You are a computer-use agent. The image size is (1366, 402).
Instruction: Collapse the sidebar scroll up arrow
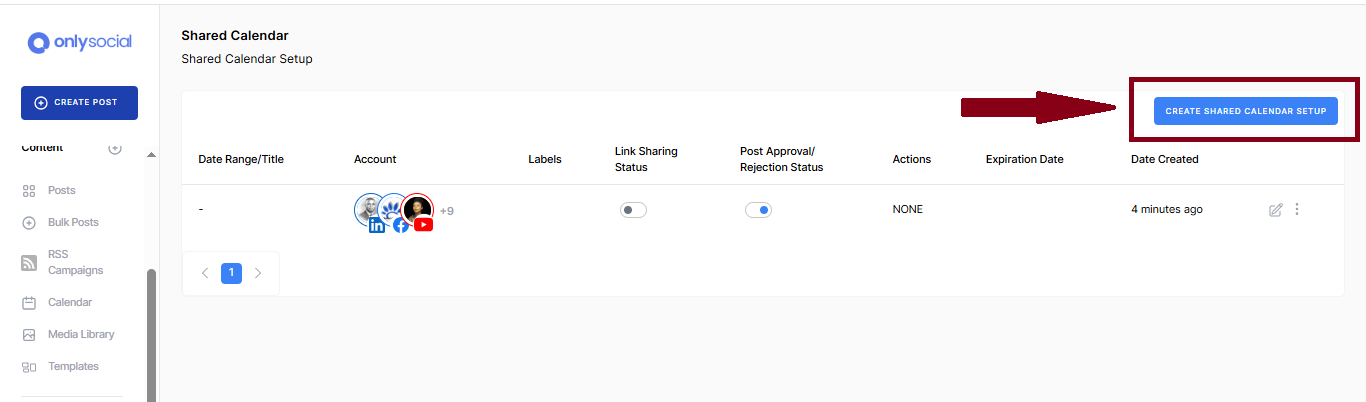coord(152,155)
